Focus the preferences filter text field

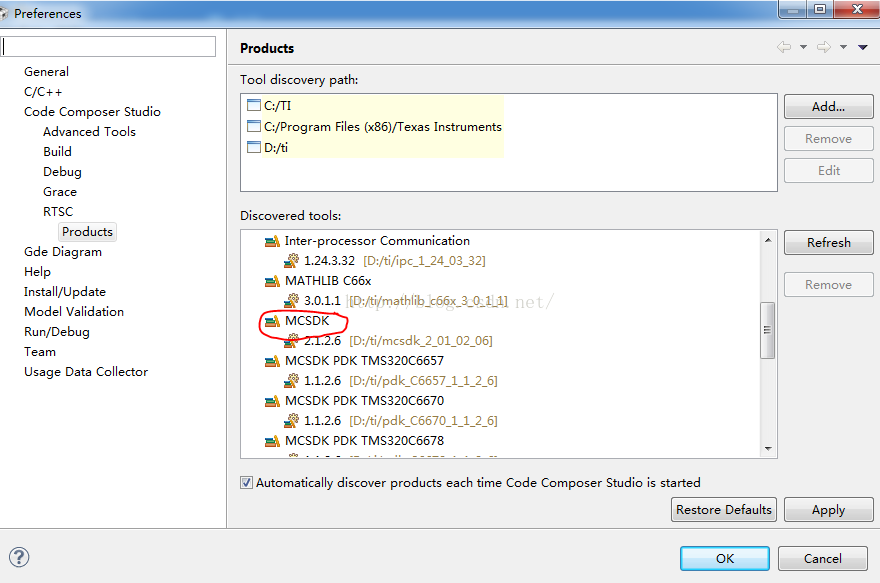[x=108, y=47]
